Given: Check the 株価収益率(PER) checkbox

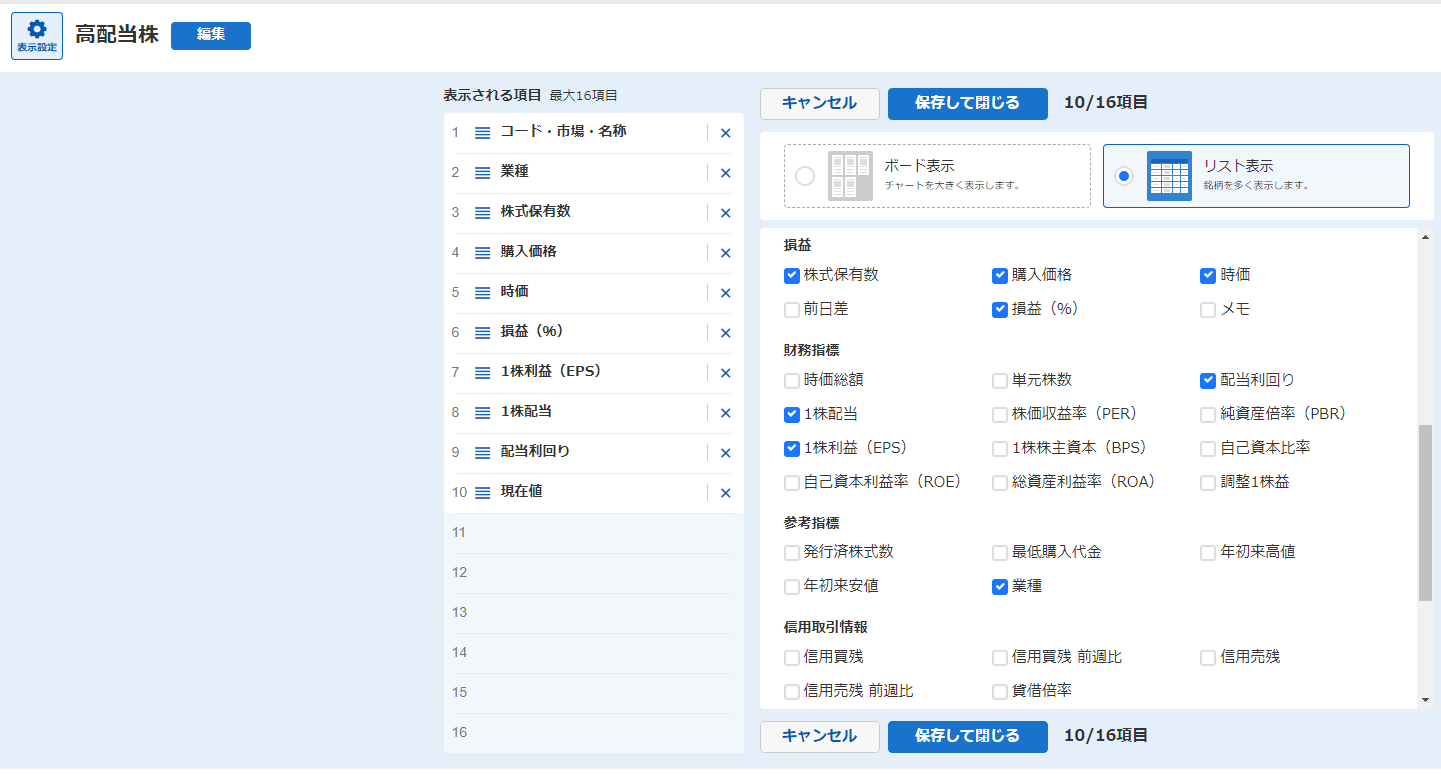Looking at the screenshot, I should pos(1000,415).
